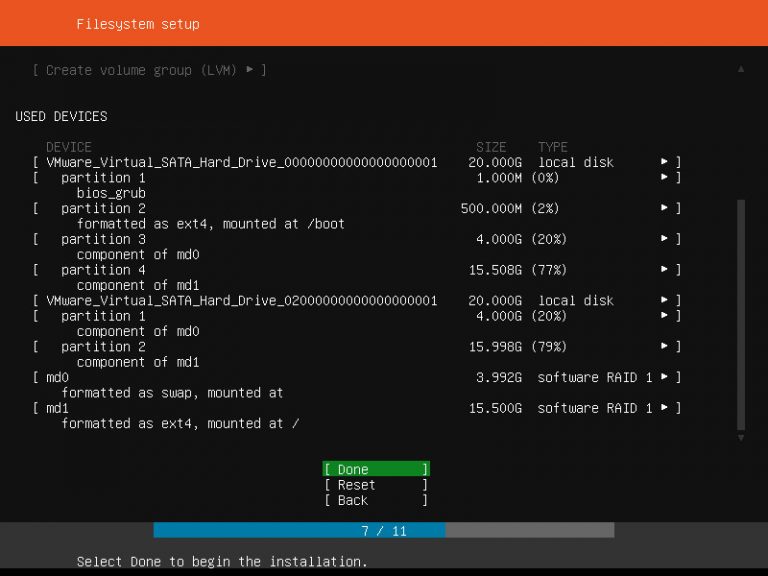Click "formatted as ext4, mounted at /boot" text
Screen dimensions: 768x576
pos(211,224)
